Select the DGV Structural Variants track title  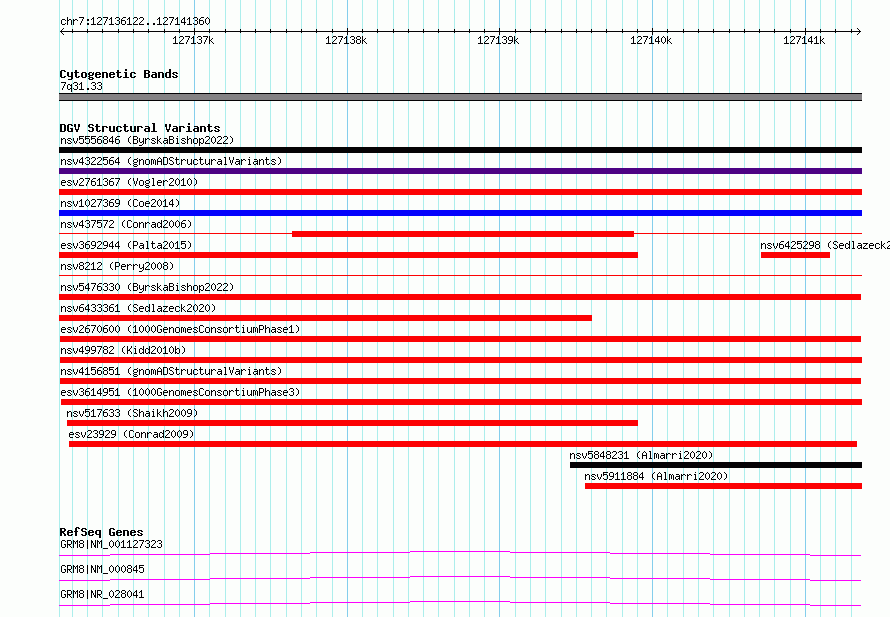[x=140, y=128]
